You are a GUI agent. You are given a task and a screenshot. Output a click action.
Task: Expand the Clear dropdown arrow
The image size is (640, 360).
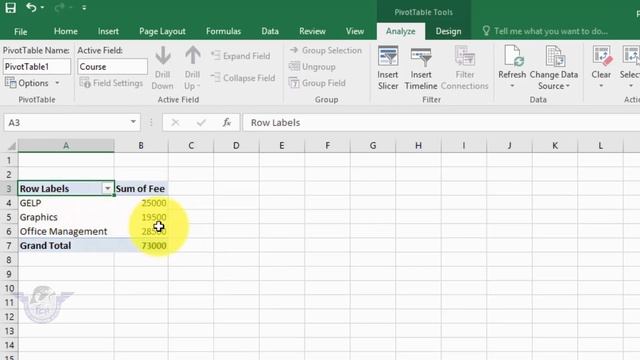click(x=601, y=86)
